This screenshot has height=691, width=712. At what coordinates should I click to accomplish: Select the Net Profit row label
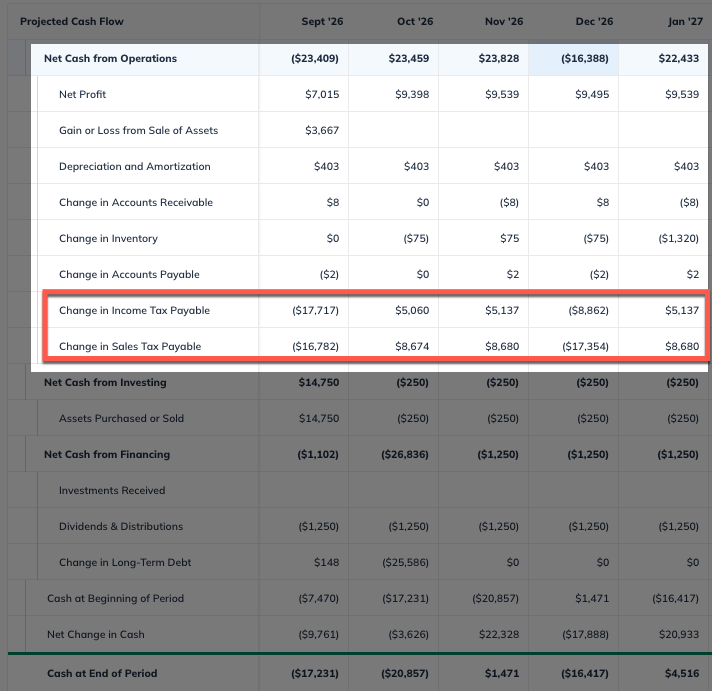pos(82,94)
